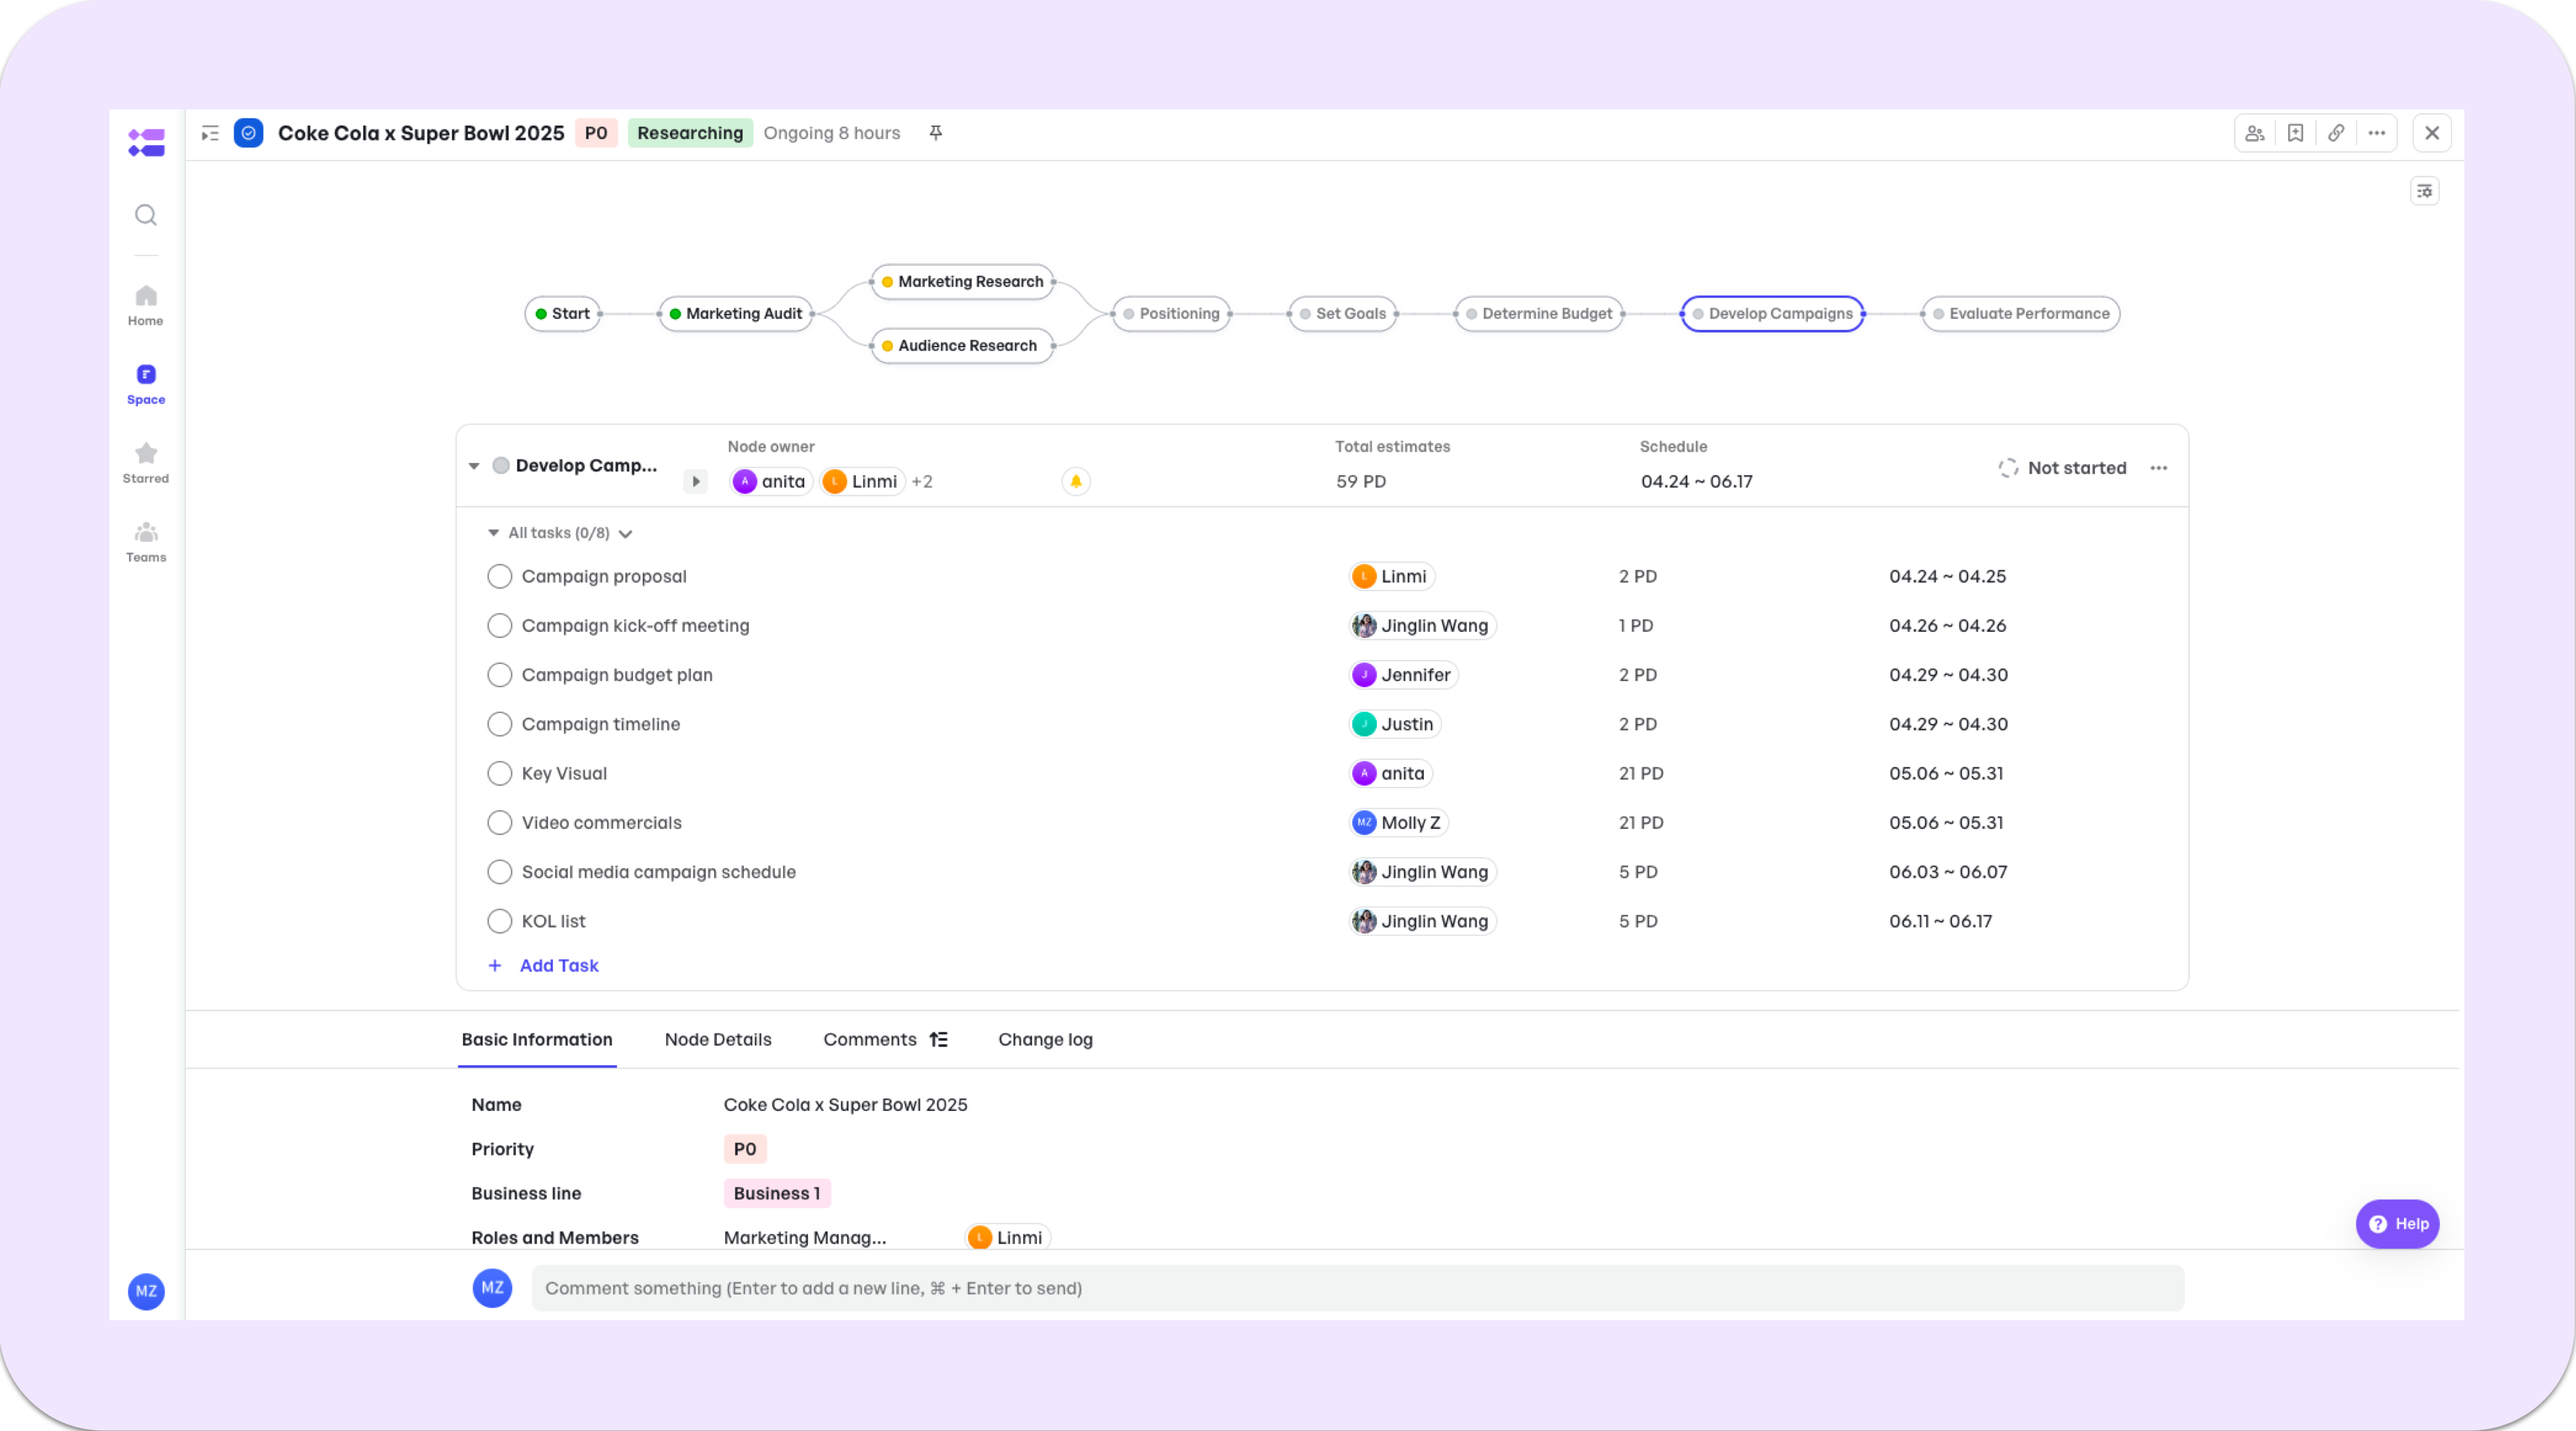Mark Campaign kick-off meeting complete
The width and height of the screenshot is (2576, 1431).
[499, 625]
